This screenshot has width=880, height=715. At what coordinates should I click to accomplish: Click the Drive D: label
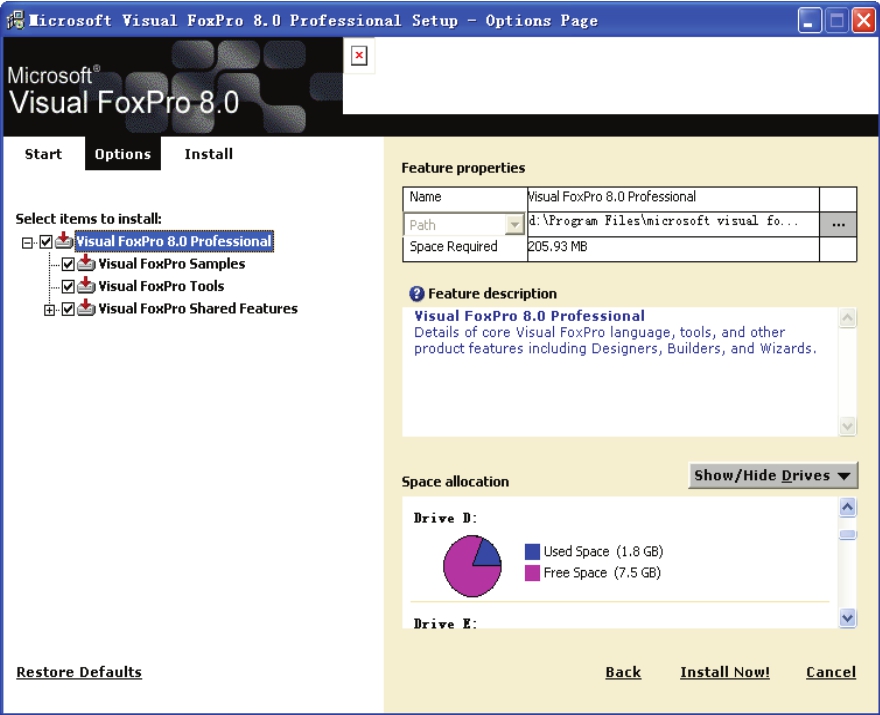(x=446, y=518)
